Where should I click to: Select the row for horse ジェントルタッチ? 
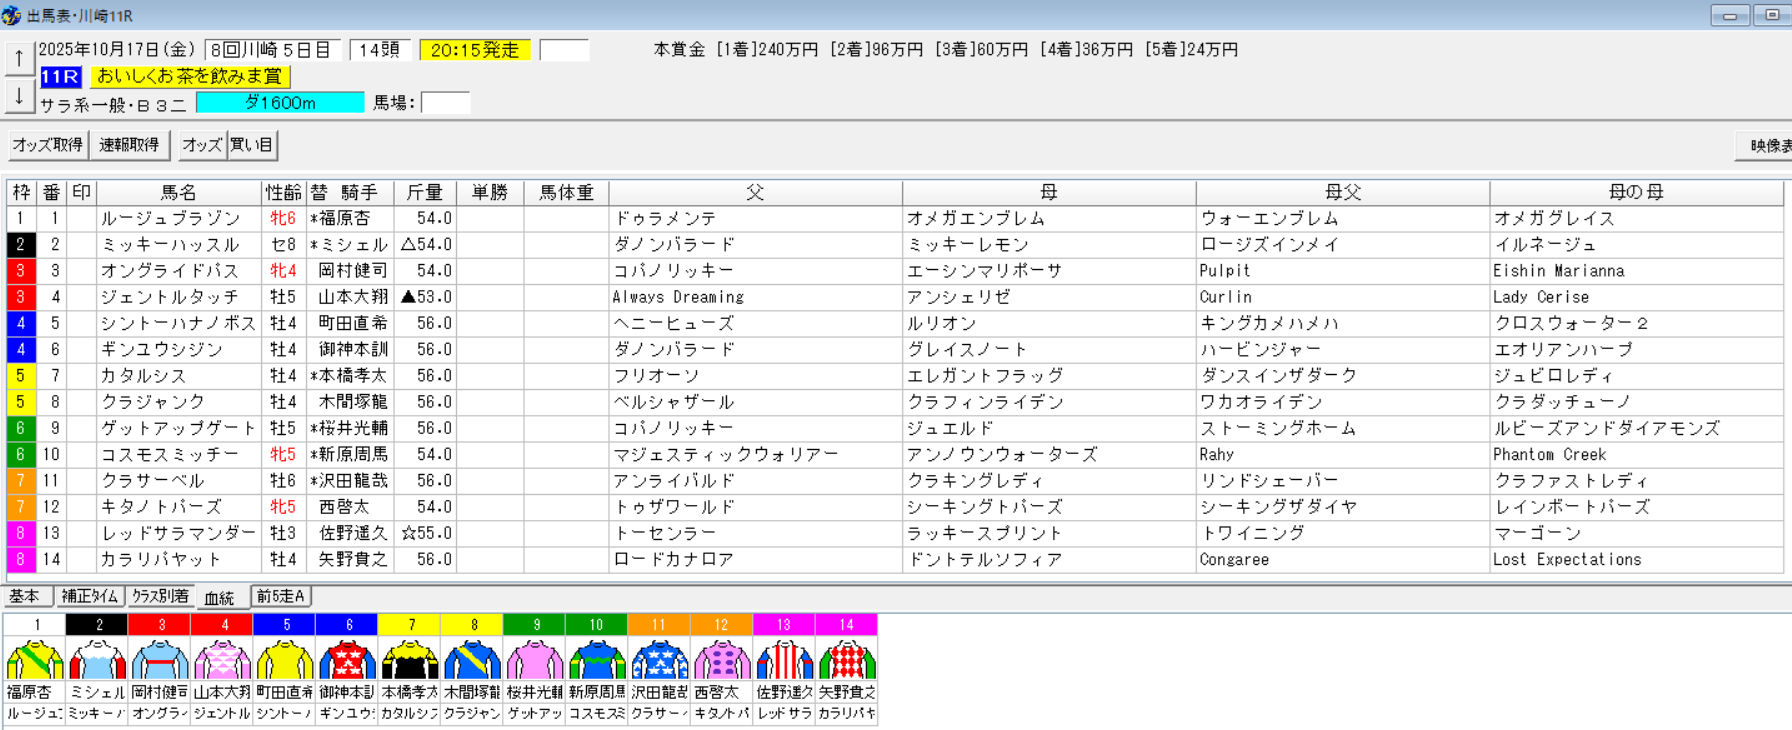pos(170,297)
